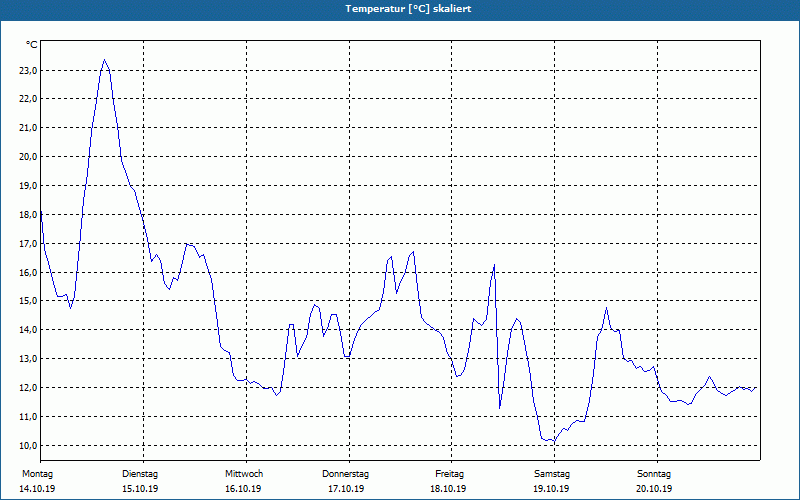The height and width of the screenshot is (500, 800).
Task: Click the 19.10.19 date label
Action: click(x=551, y=489)
